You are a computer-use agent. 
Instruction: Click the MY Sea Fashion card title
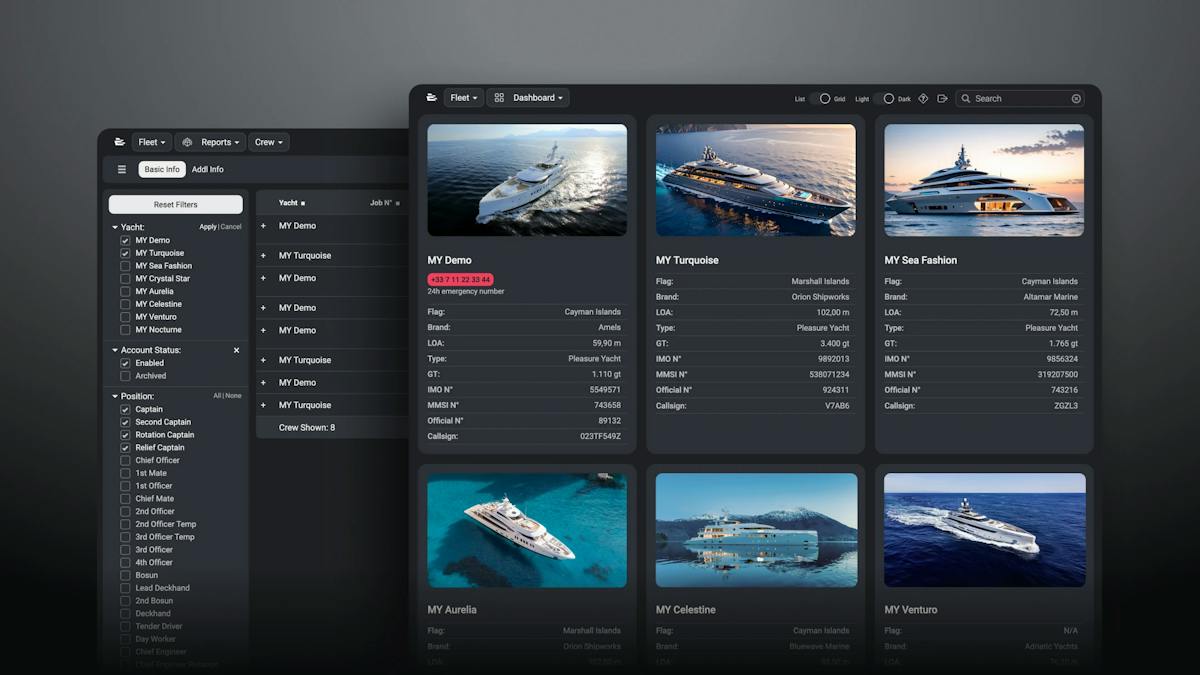(921, 260)
